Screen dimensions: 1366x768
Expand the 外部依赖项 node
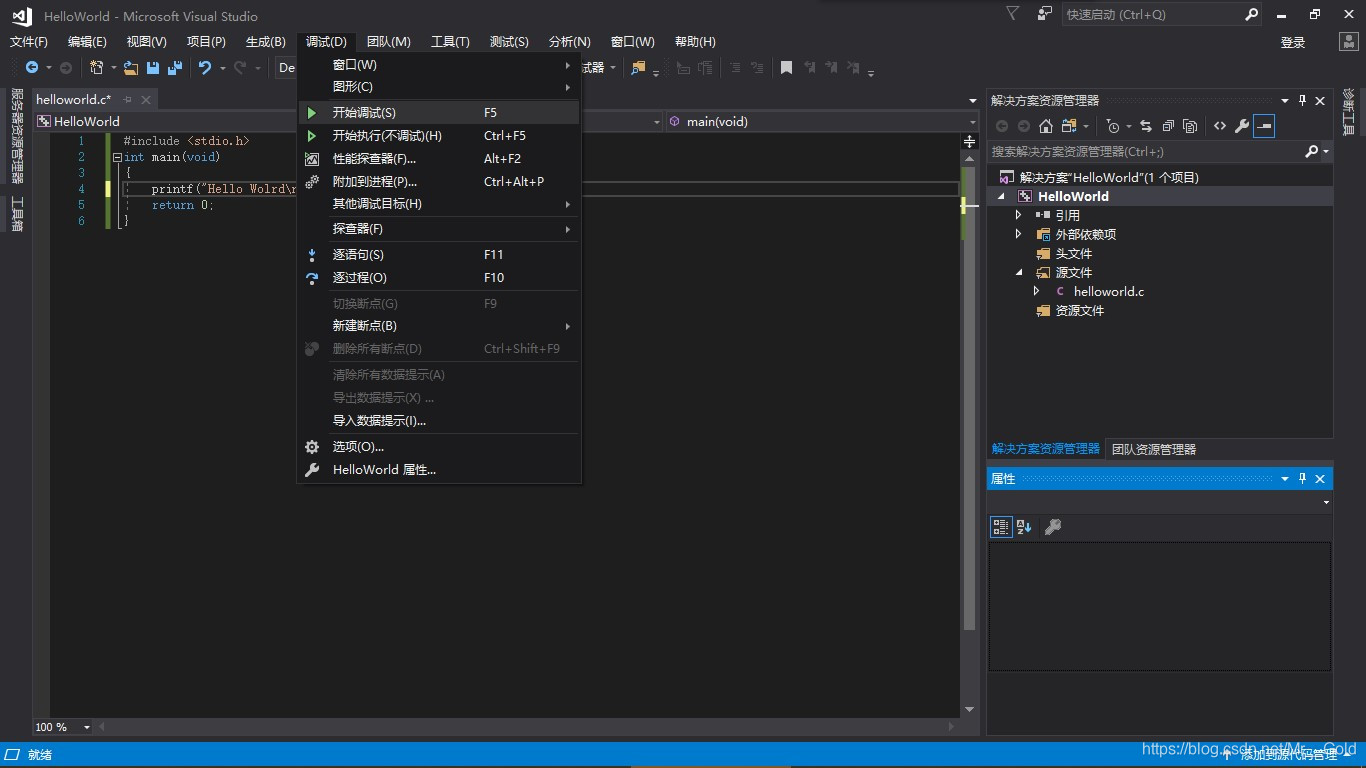point(1019,234)
